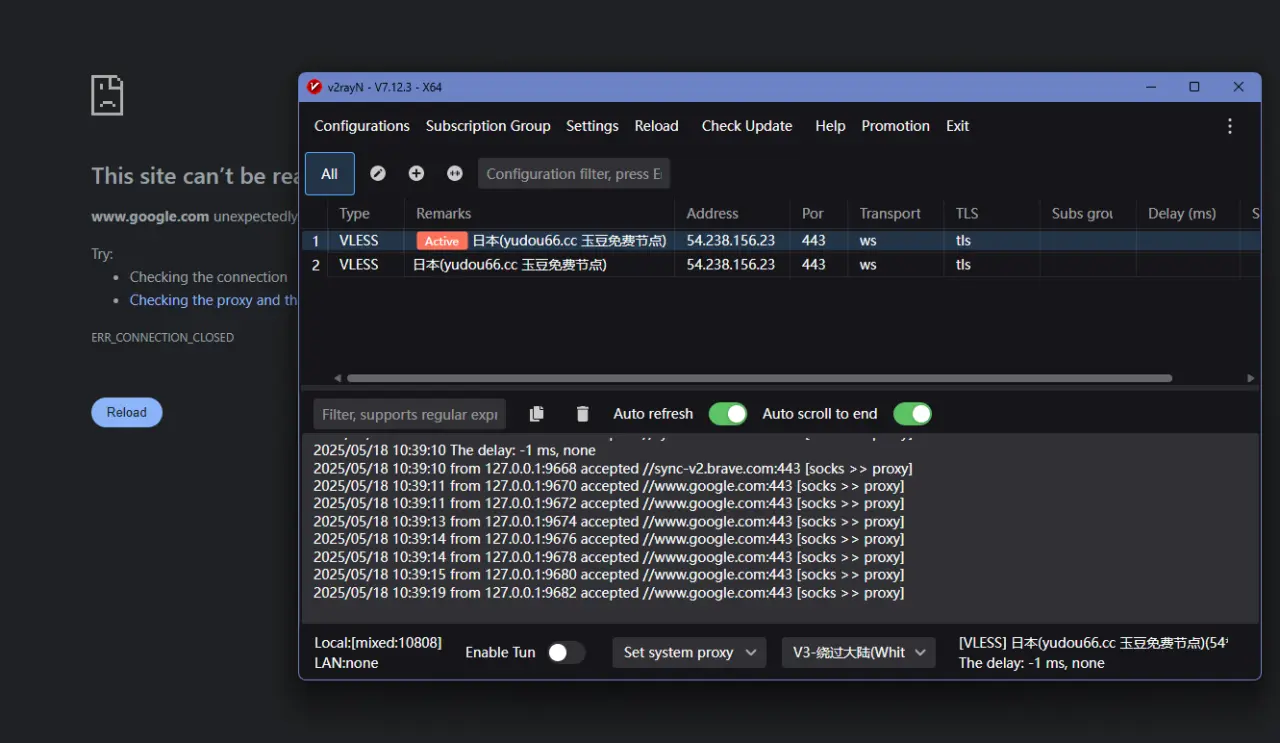Click www.google.com text in browser error page
1280x743 pixels.
[150, 216]
